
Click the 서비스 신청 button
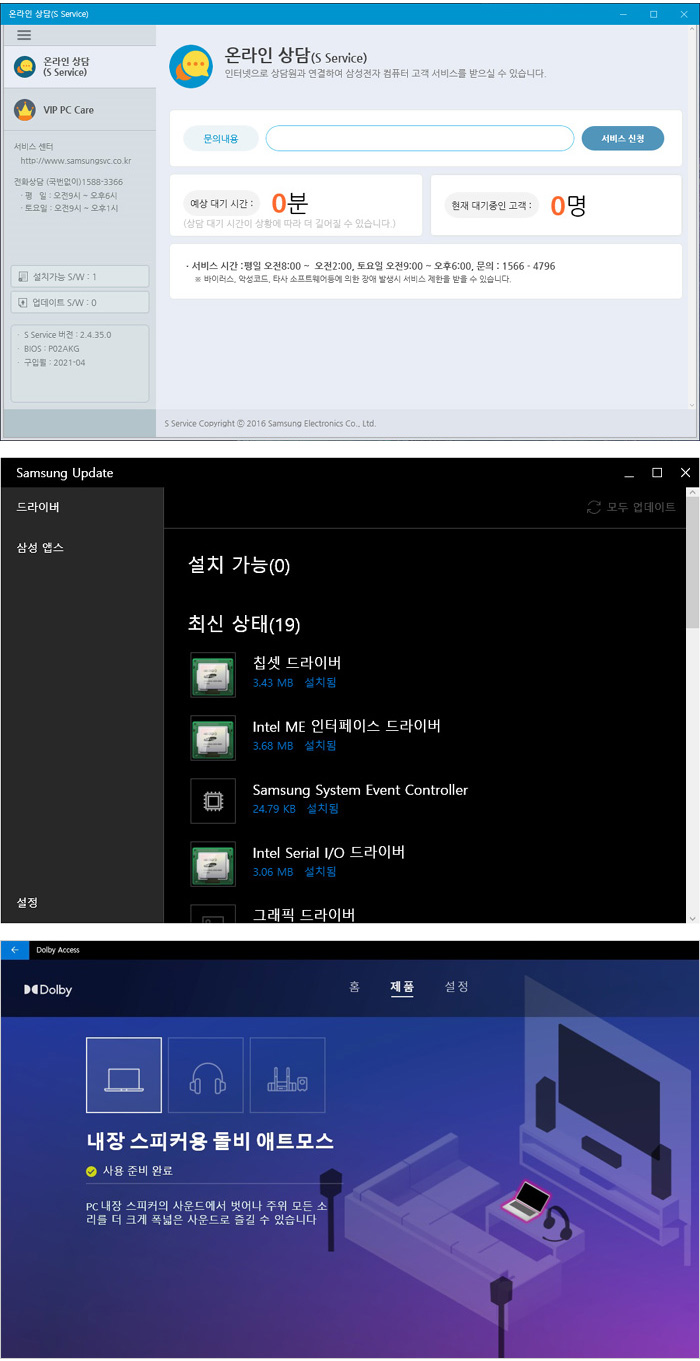pos(623,138)
